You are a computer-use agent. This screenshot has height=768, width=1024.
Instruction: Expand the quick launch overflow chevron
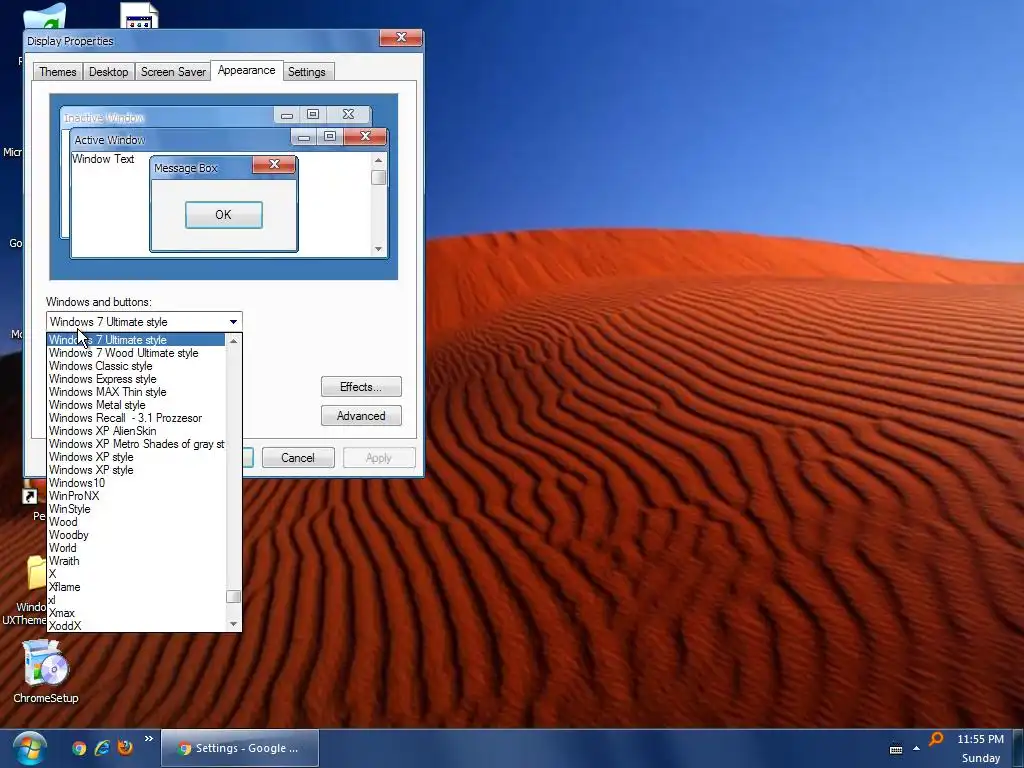[149, 739]
